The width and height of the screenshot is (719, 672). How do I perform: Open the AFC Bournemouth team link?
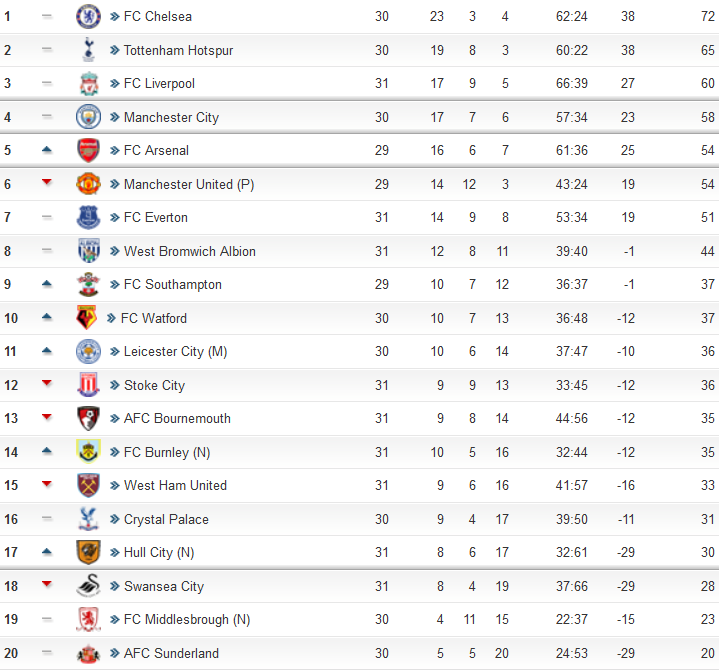pyautogui.click(x=177, y=419)
